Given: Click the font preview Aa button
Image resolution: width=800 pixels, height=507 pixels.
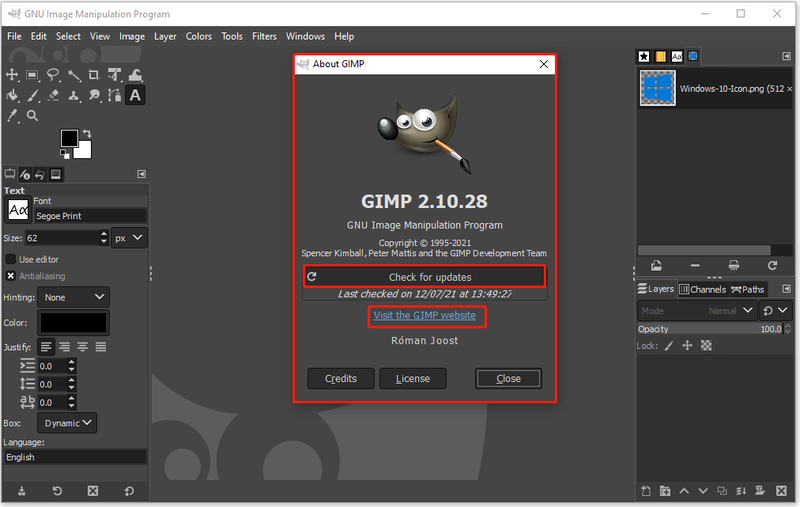Looking at the screenshot, I should pos(18,210).
